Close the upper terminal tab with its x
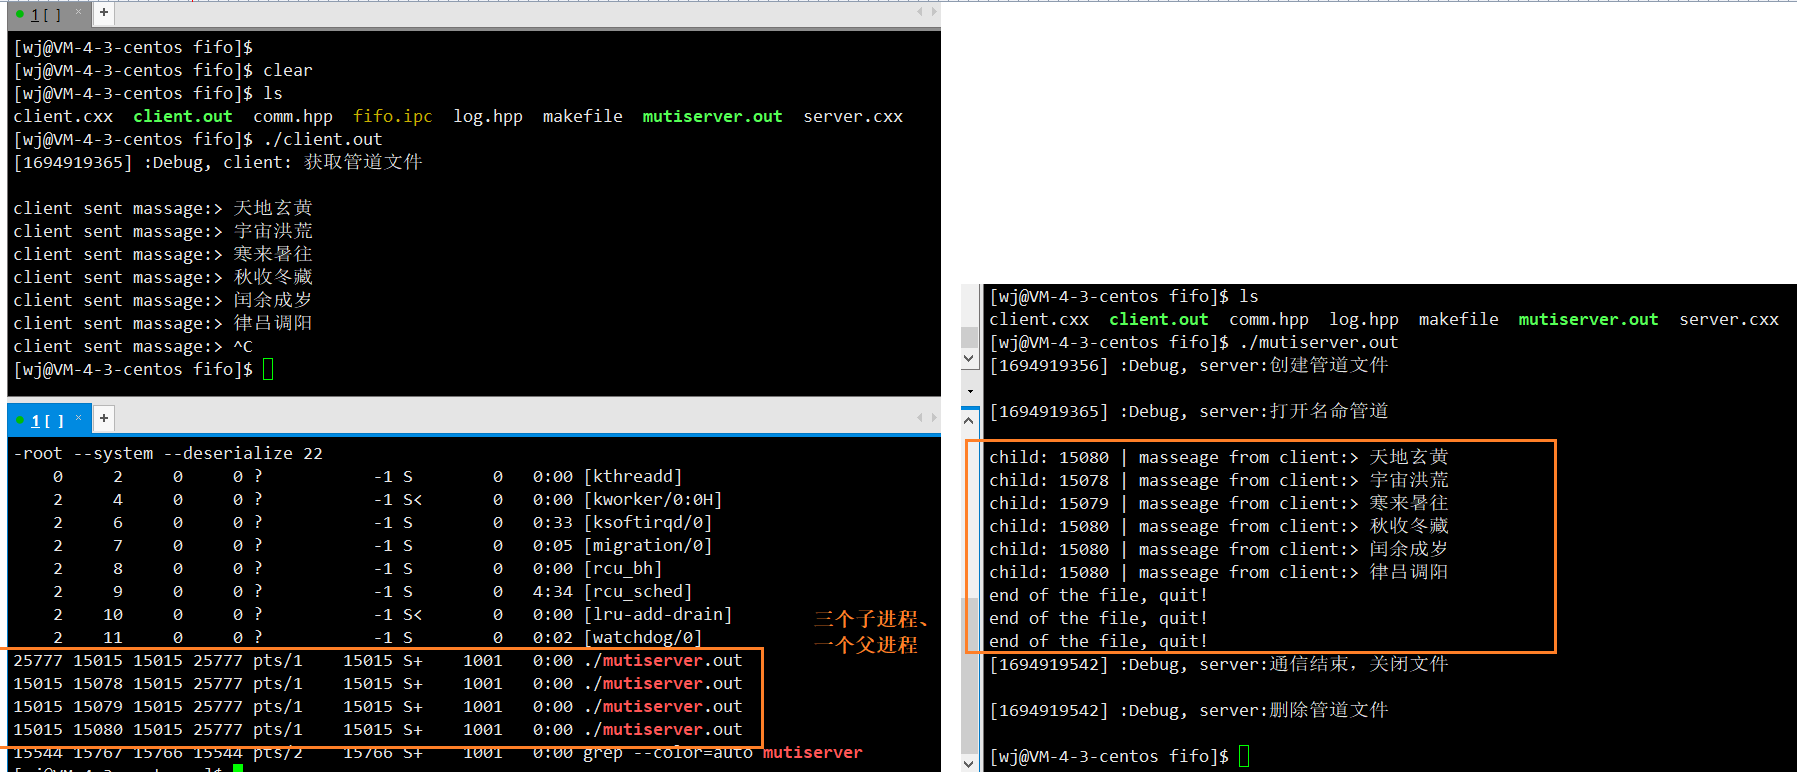Viewport: 1797px width, 772px height. click(x=78, y=11)
